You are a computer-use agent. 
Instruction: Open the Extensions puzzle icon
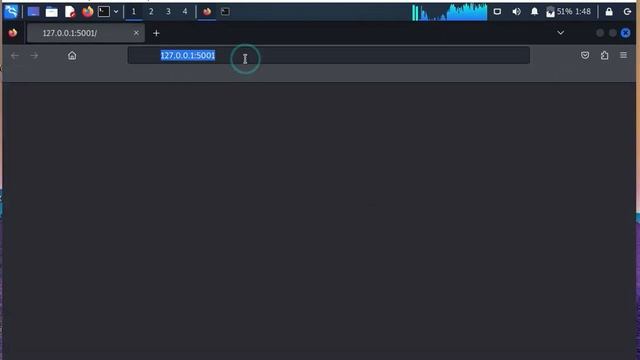coord(604,55)
